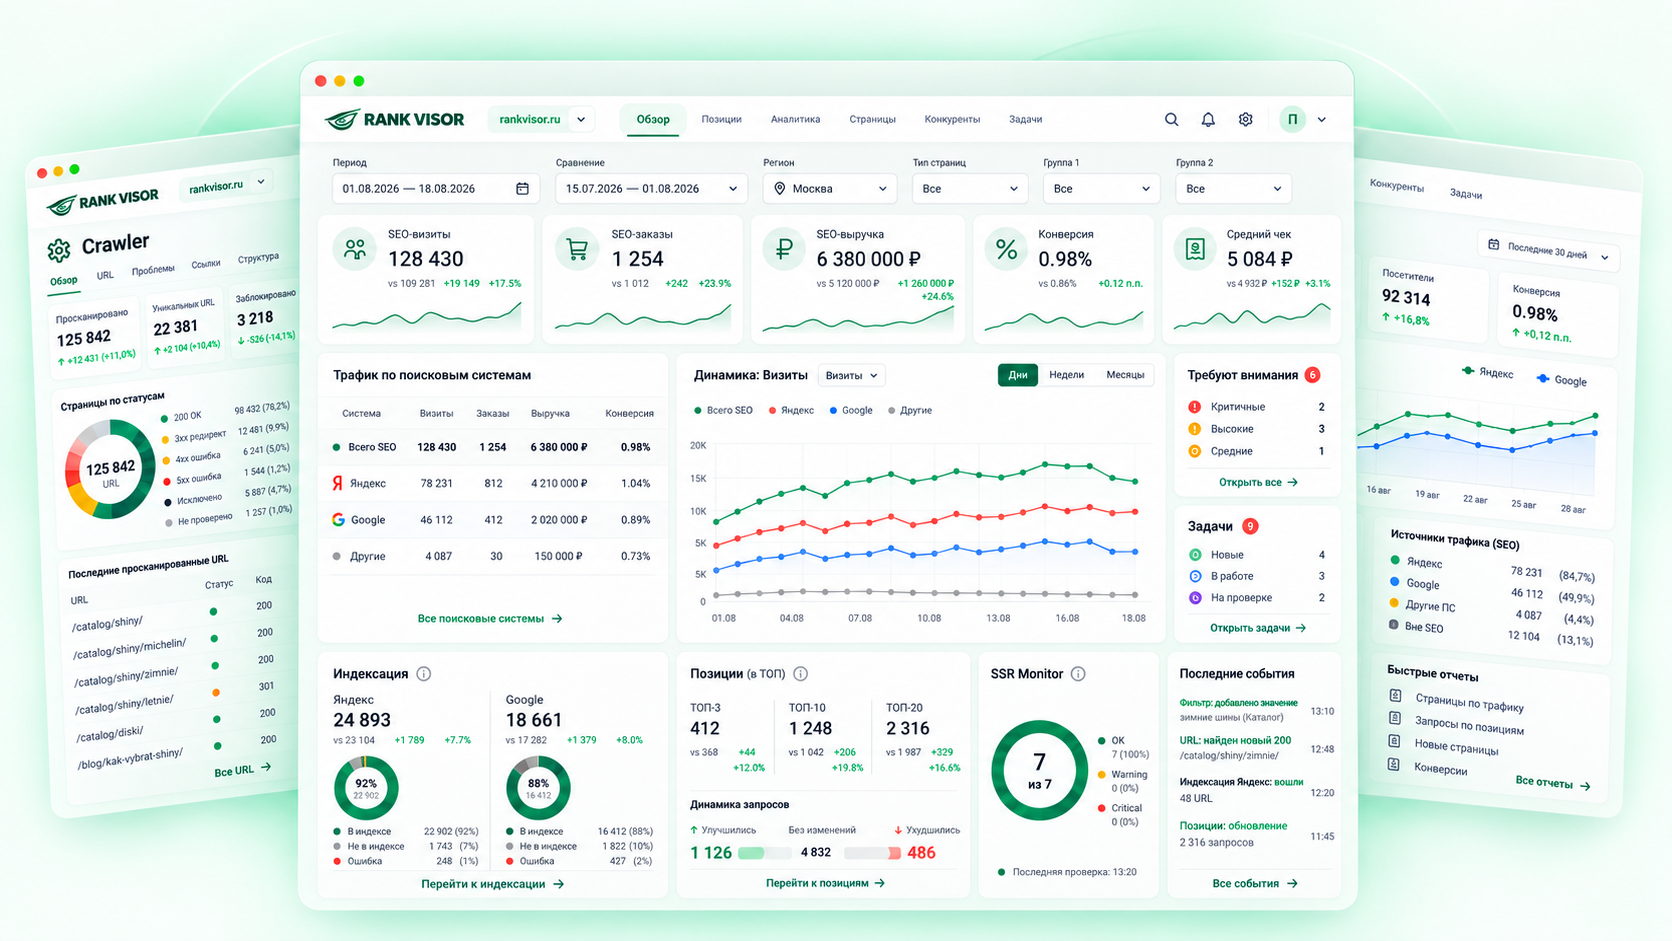1672x941 pixels.
Task: Toggle Всего SEO series in chart legend
Action: [x=723, y=410]
